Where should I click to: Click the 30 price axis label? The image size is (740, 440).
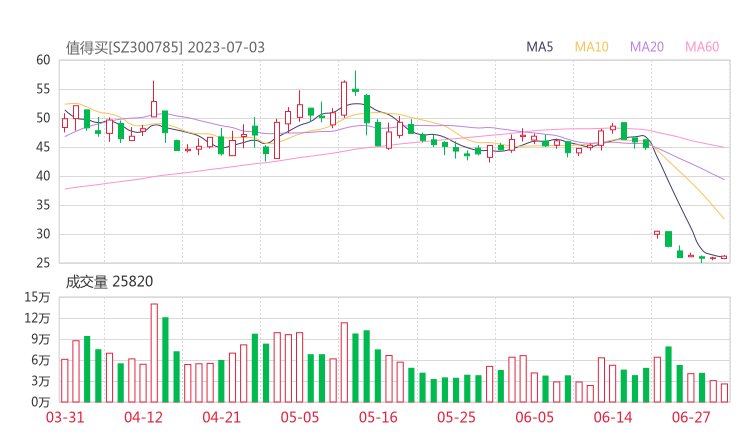click(43, 234)
